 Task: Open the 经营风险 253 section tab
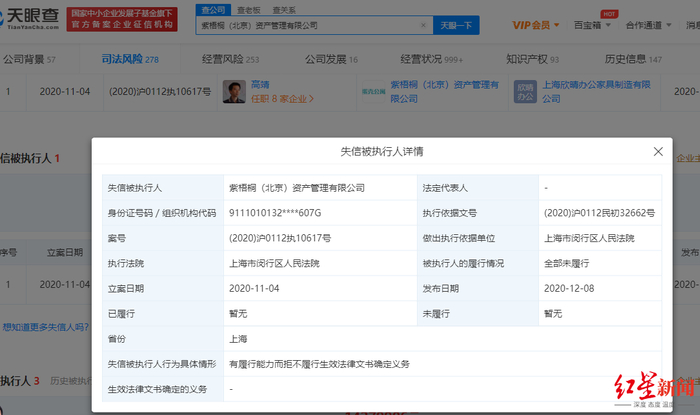(x=230, y=59)
